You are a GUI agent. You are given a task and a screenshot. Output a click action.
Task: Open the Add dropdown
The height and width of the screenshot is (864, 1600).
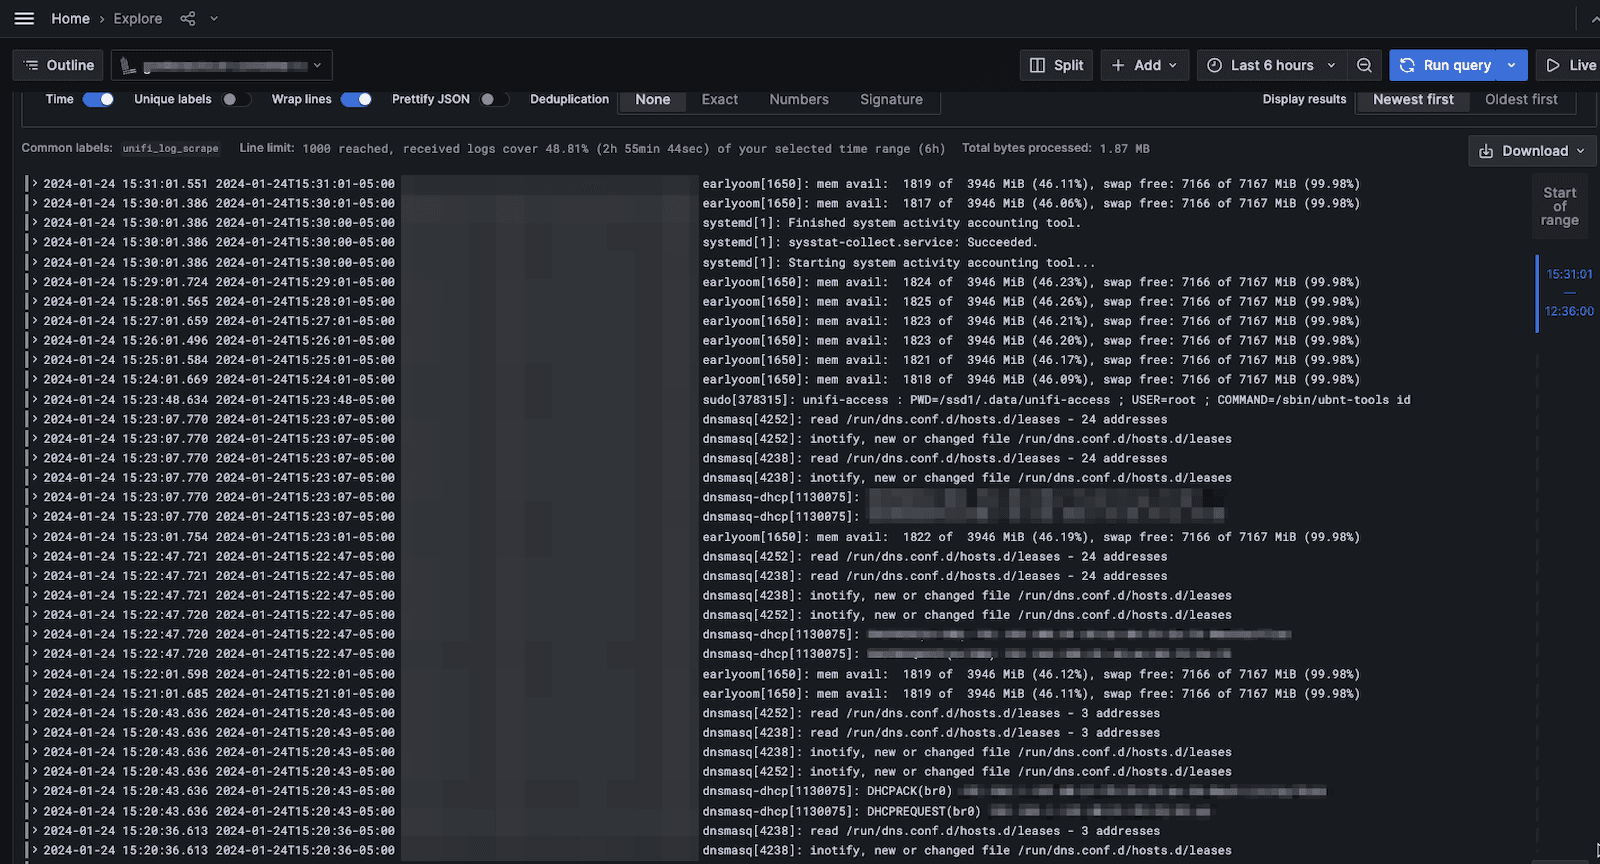(x=1145, y=65)
